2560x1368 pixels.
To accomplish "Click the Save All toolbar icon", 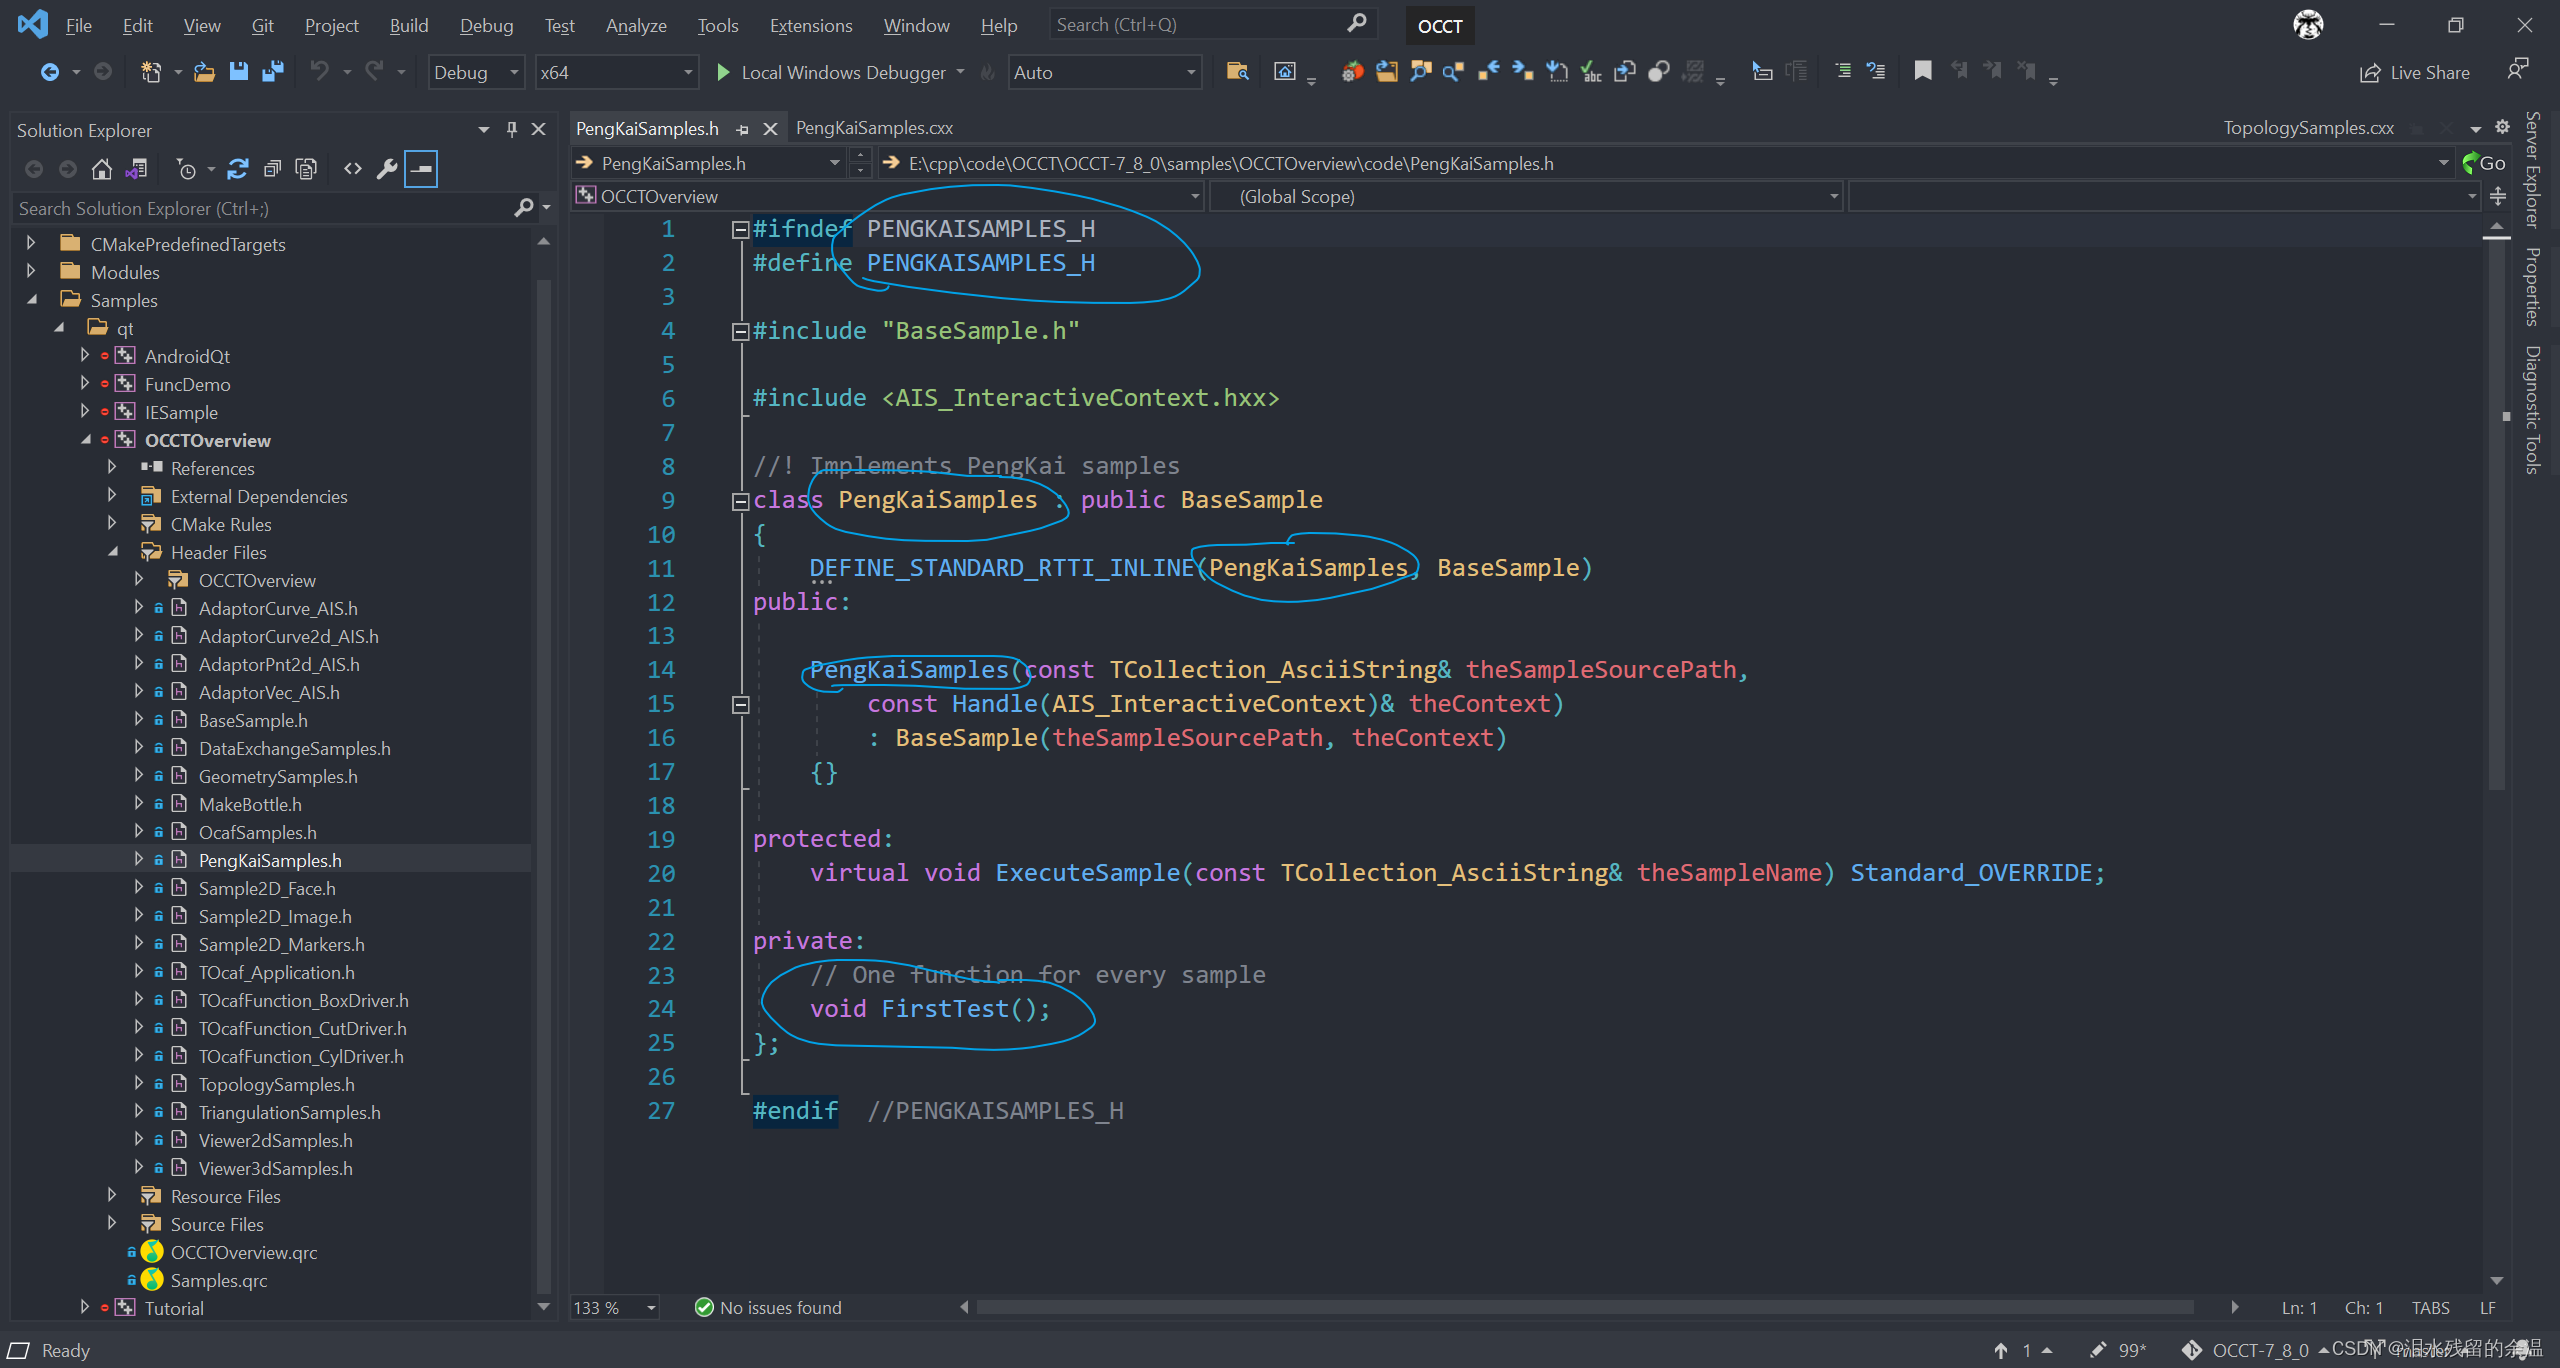I will [272, 71].
